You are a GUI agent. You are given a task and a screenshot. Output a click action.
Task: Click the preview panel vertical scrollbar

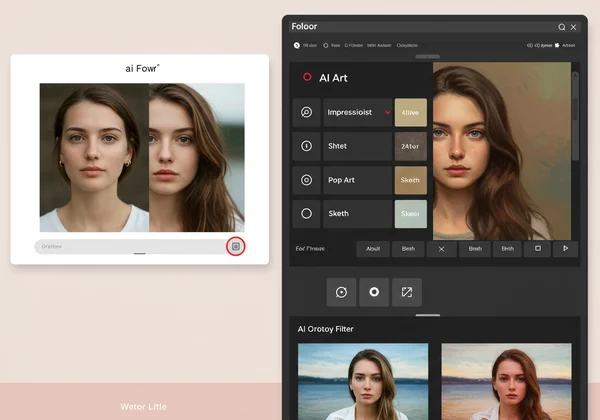pos(575,115)
